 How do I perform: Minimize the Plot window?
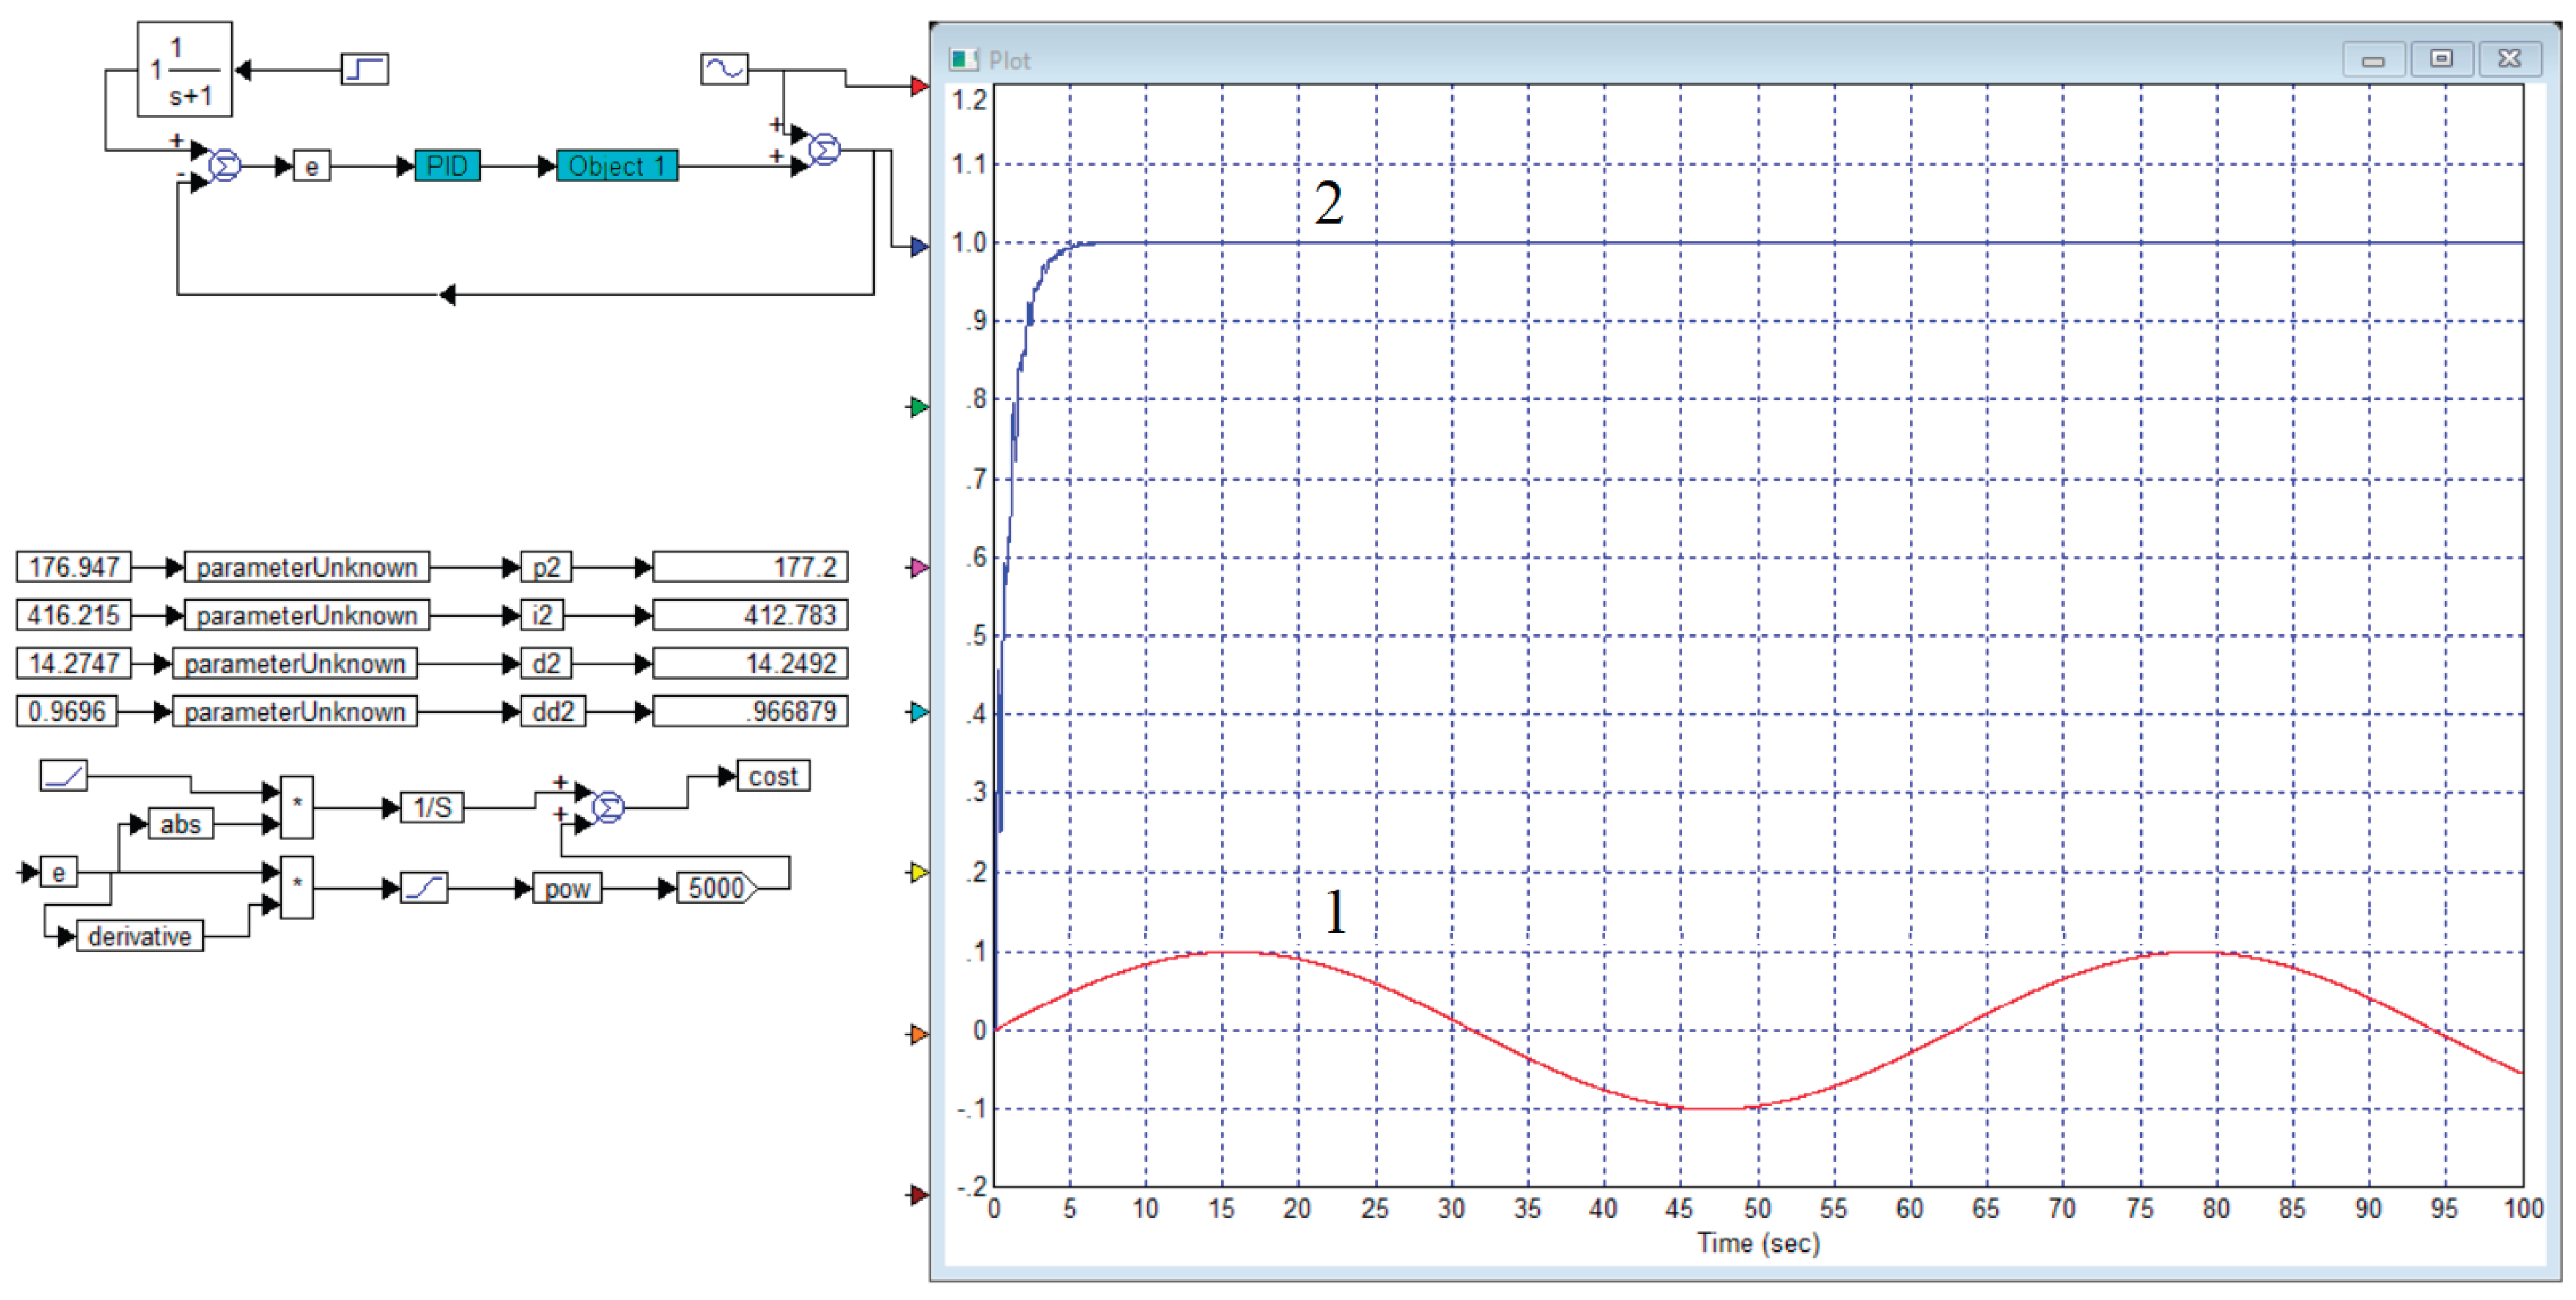[x=2373, y=60]
